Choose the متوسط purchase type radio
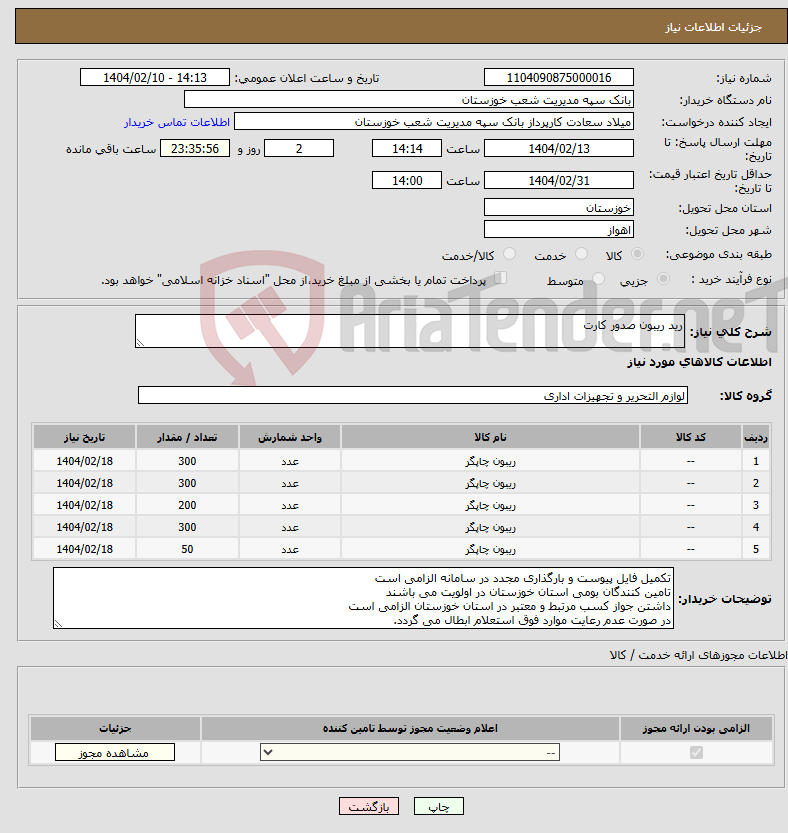788x833 pixels. 598,278
